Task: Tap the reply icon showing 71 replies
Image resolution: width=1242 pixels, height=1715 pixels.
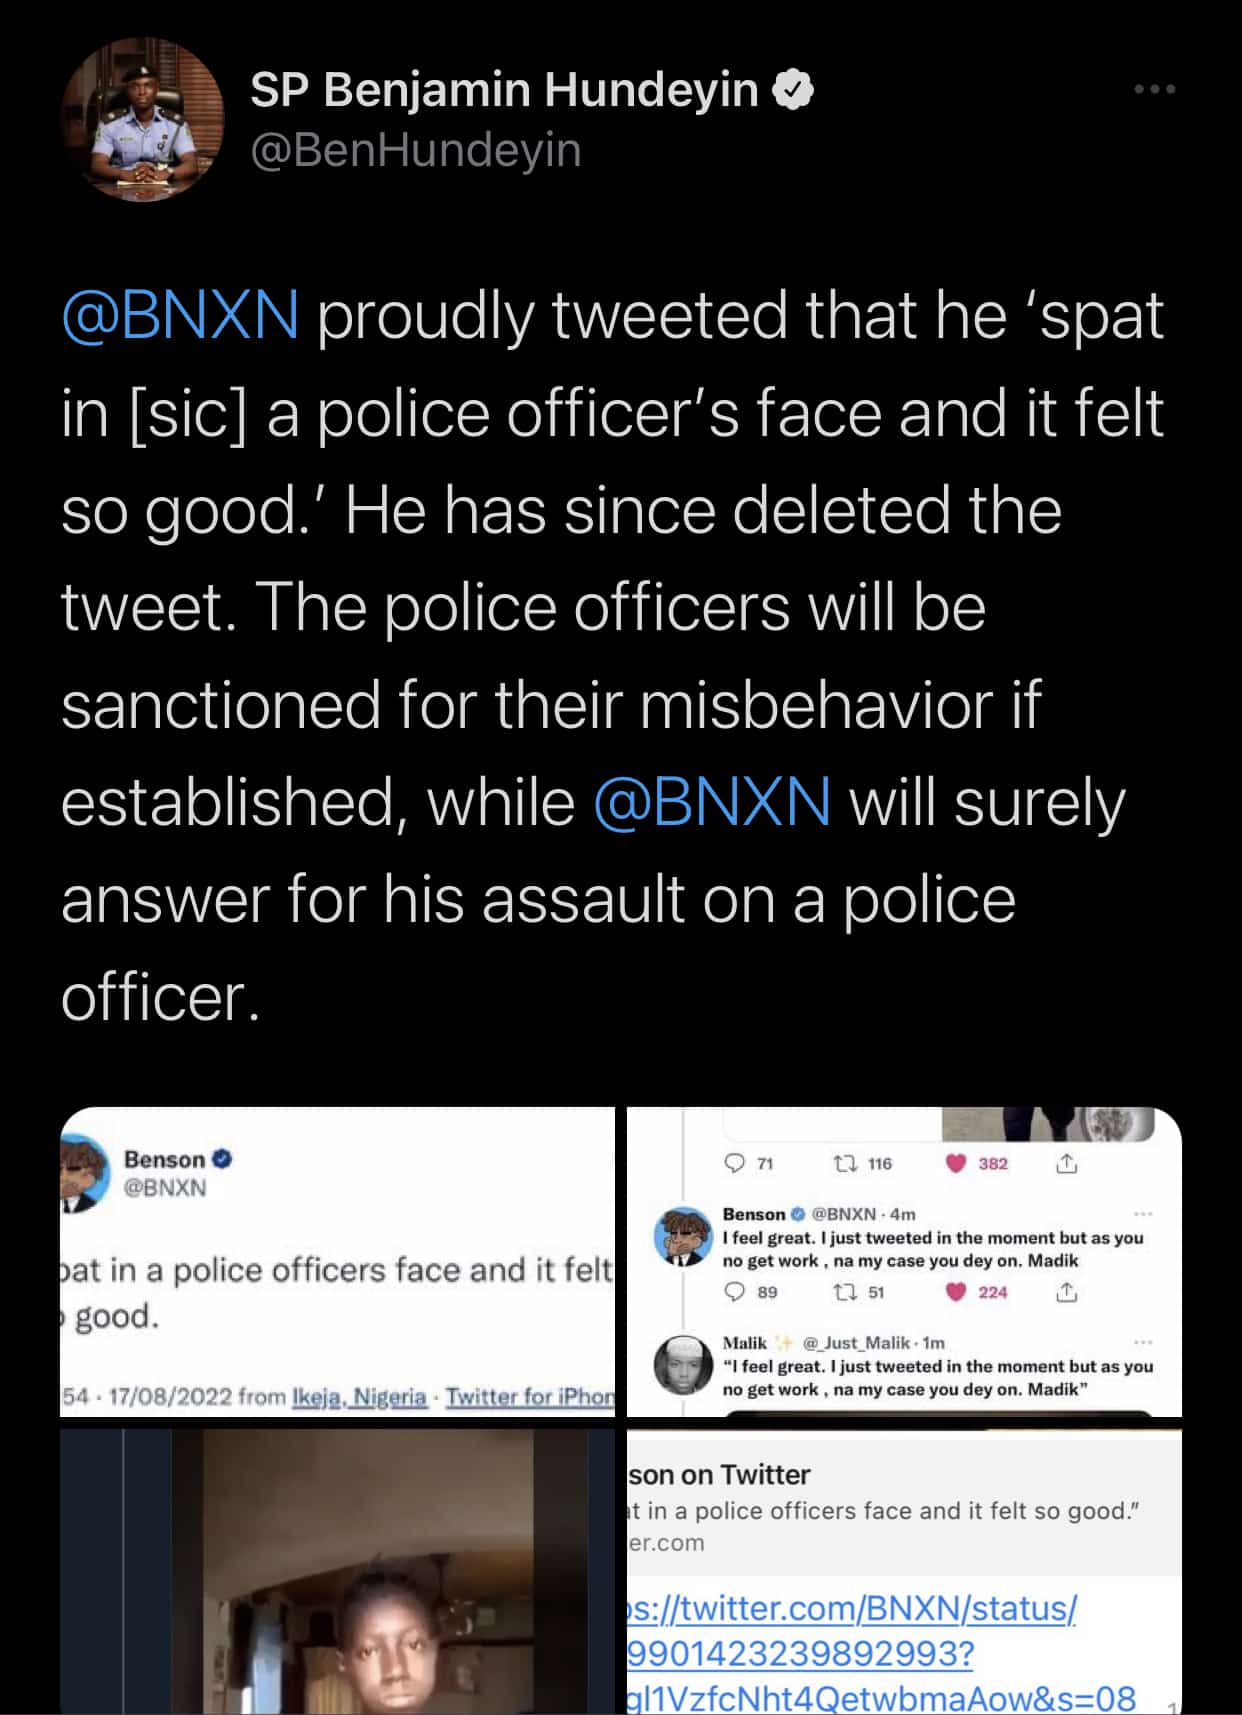Action: point(735,1164)
